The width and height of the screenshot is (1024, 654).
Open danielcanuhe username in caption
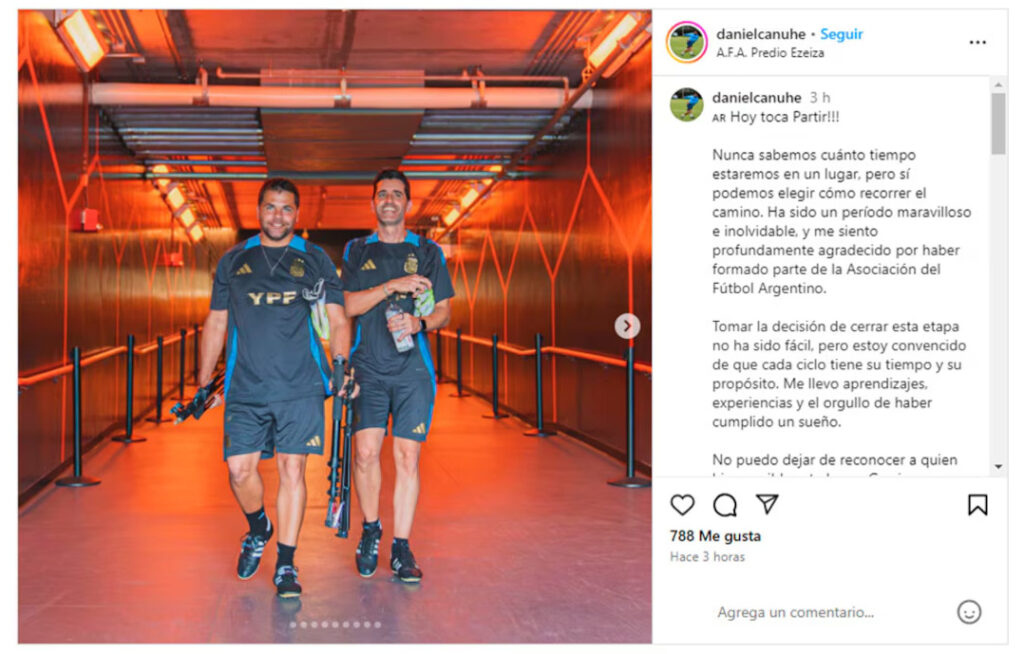tap(756, 97)
